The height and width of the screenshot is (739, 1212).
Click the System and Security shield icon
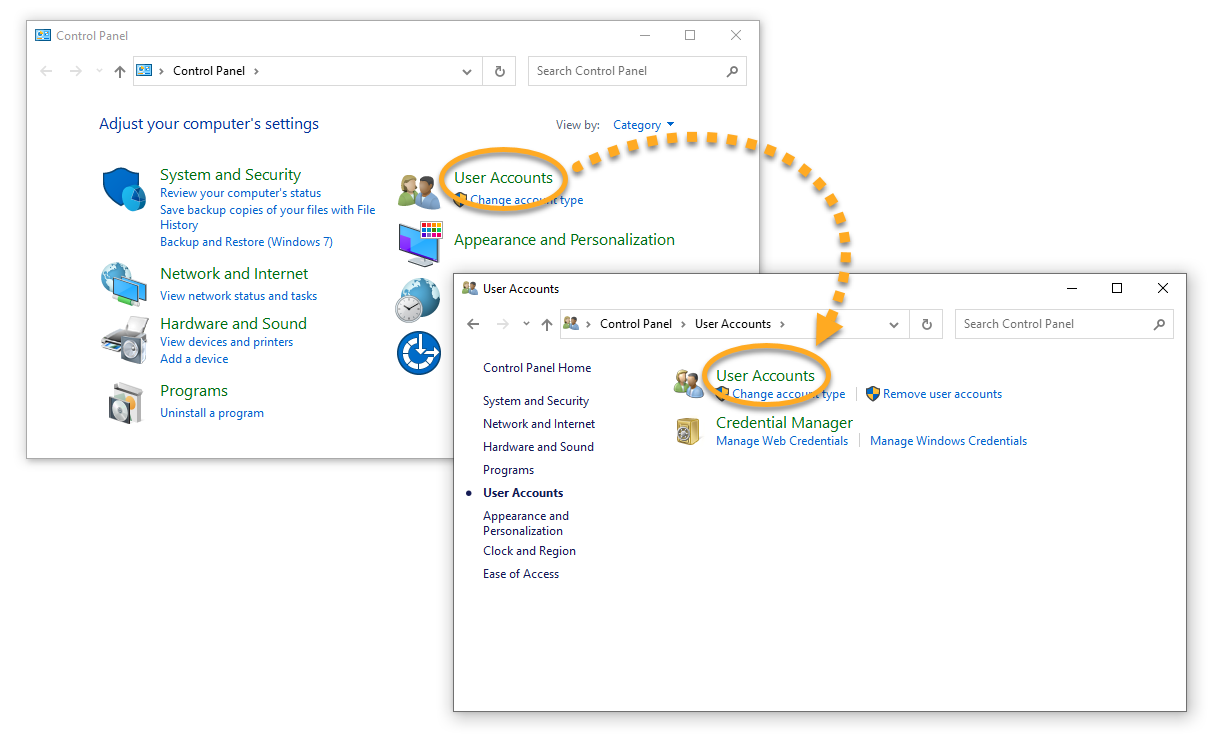click(x=124, y=189)
